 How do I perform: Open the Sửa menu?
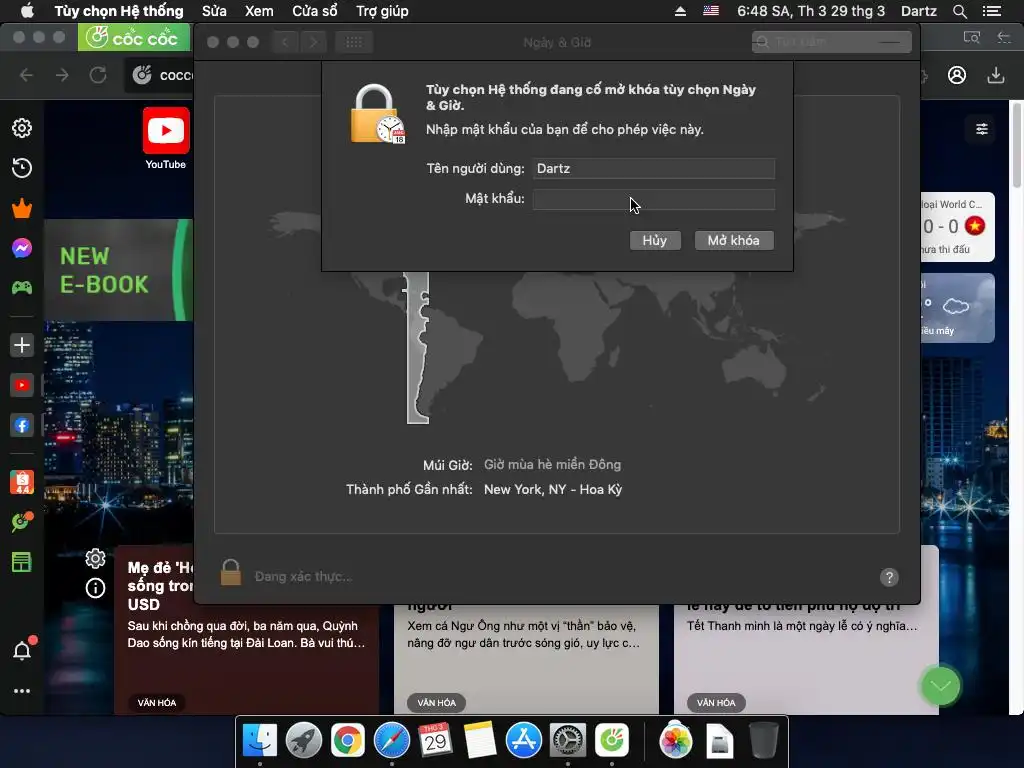214,11
